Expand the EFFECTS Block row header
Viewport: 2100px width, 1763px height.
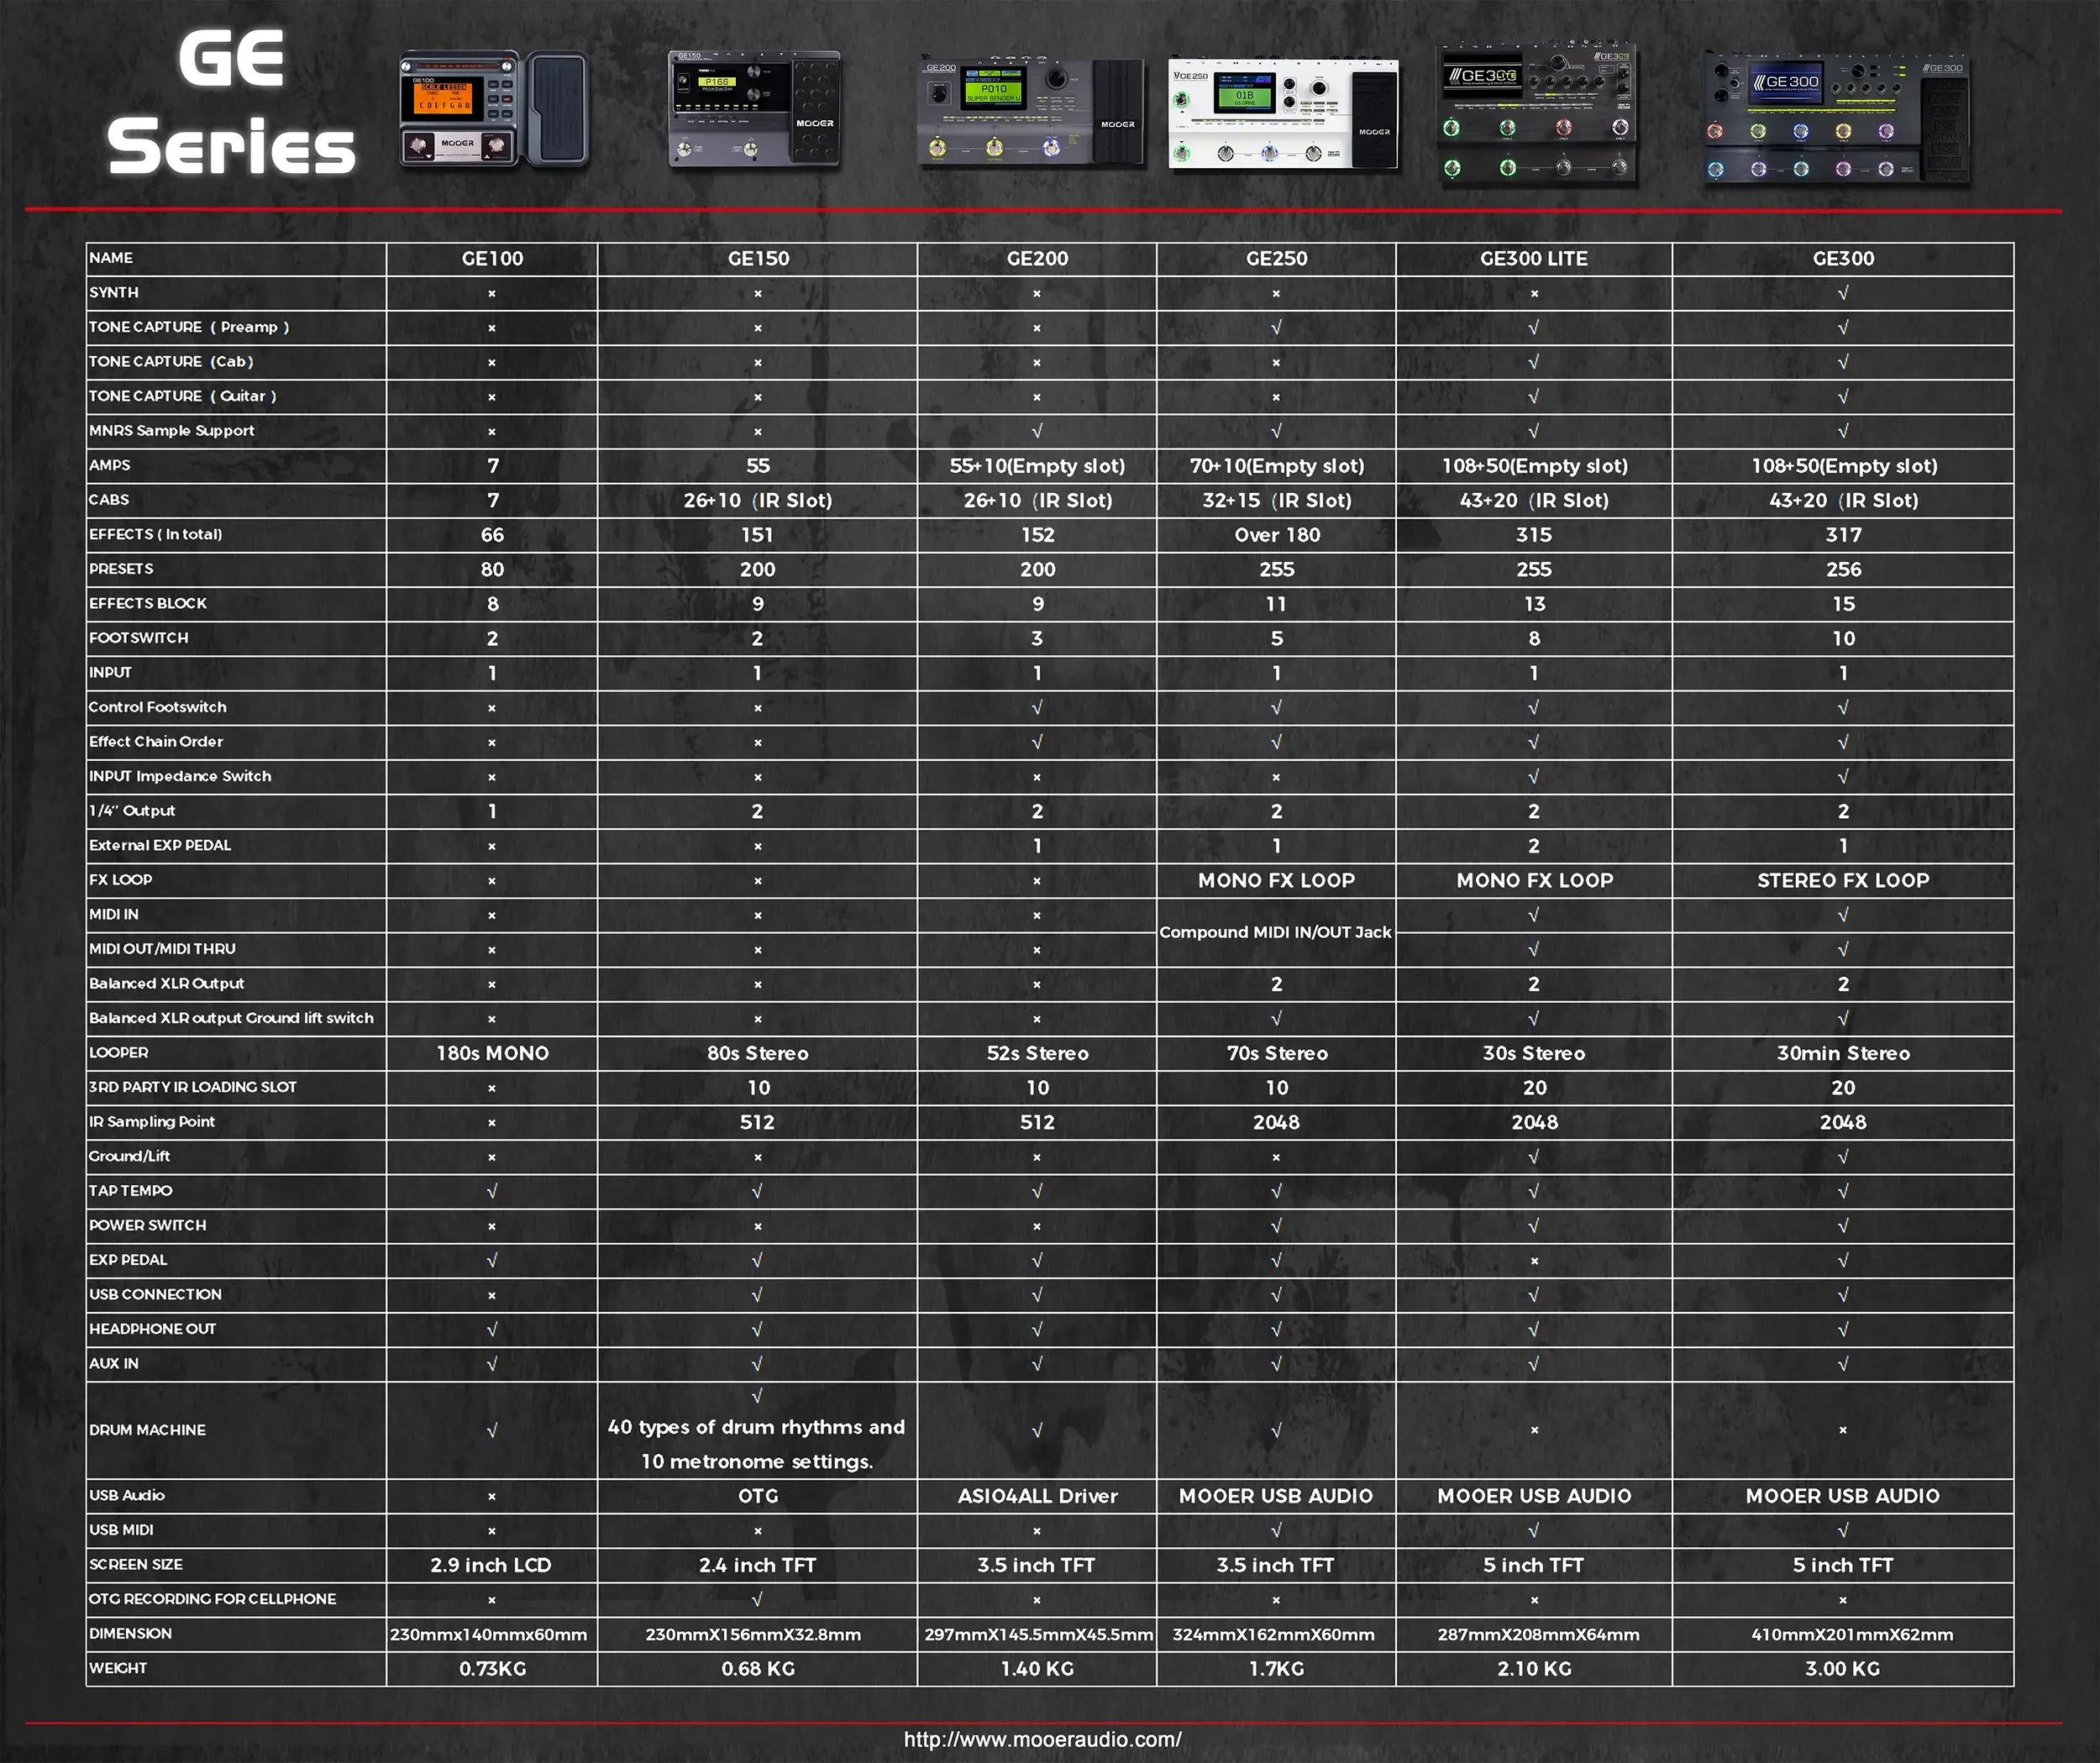point(146,603)
